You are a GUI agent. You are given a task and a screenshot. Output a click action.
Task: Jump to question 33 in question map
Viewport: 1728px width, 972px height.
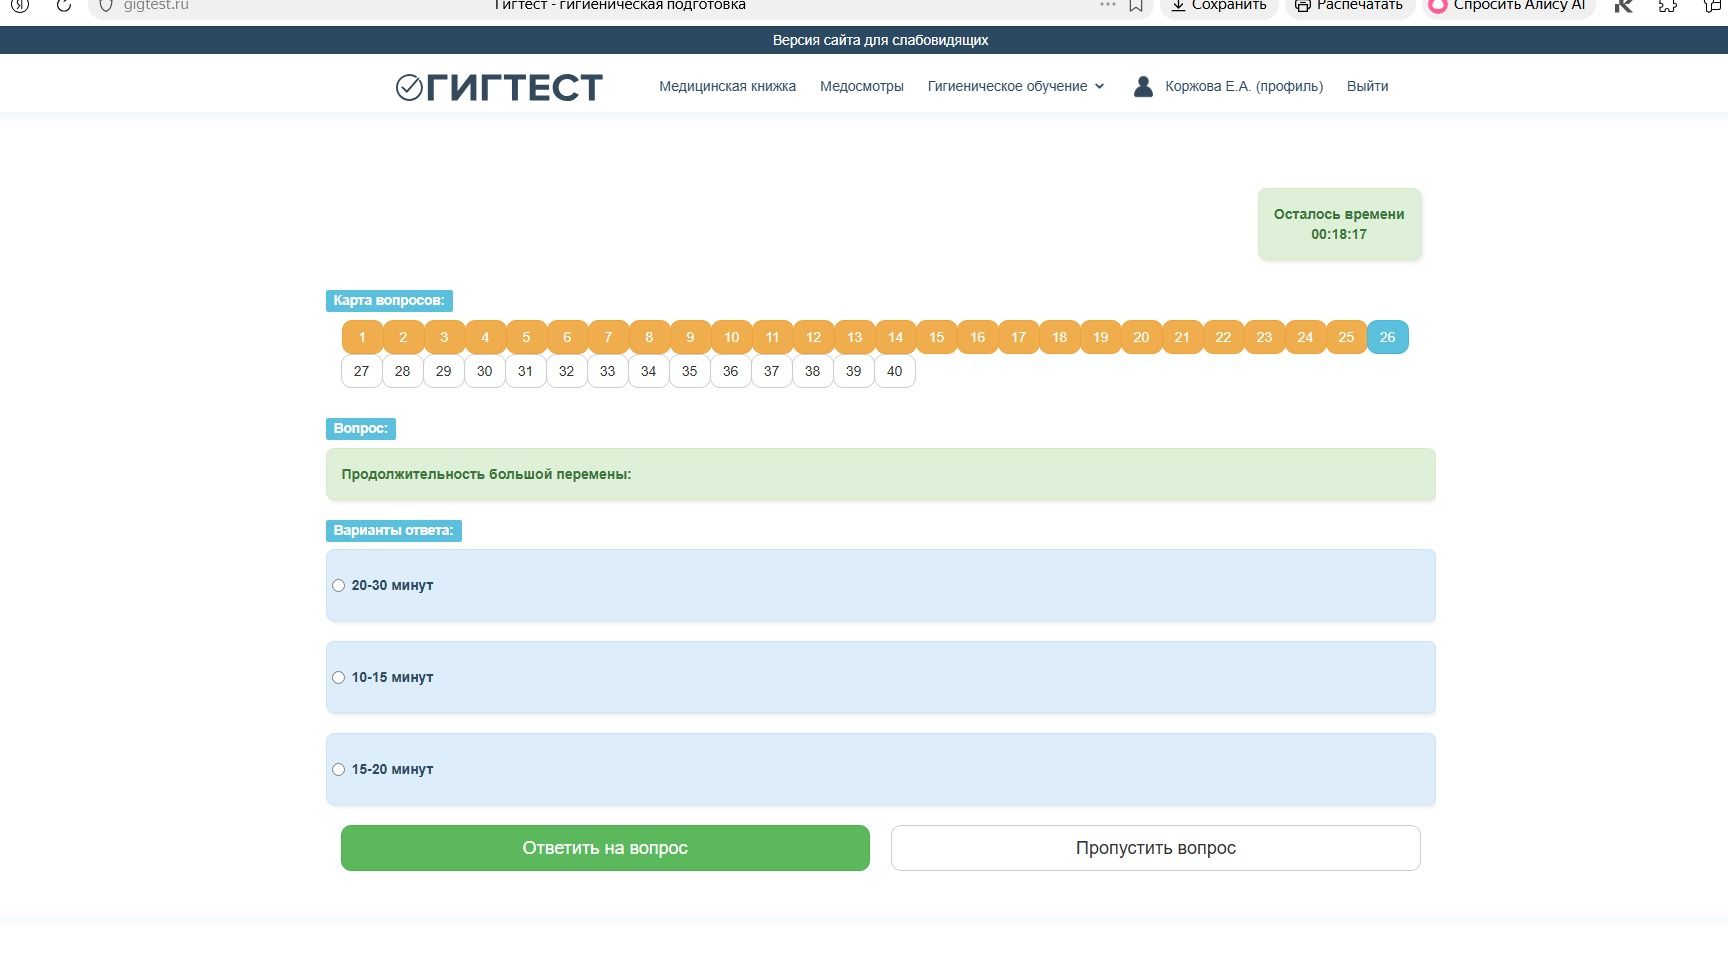pyautogui.click(x=607, y=371)
